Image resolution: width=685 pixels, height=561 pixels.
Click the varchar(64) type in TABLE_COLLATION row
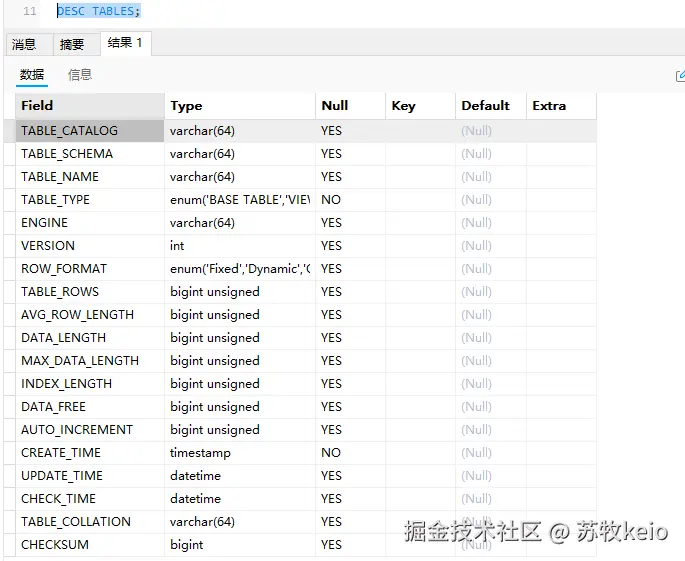tap(240, 522)
